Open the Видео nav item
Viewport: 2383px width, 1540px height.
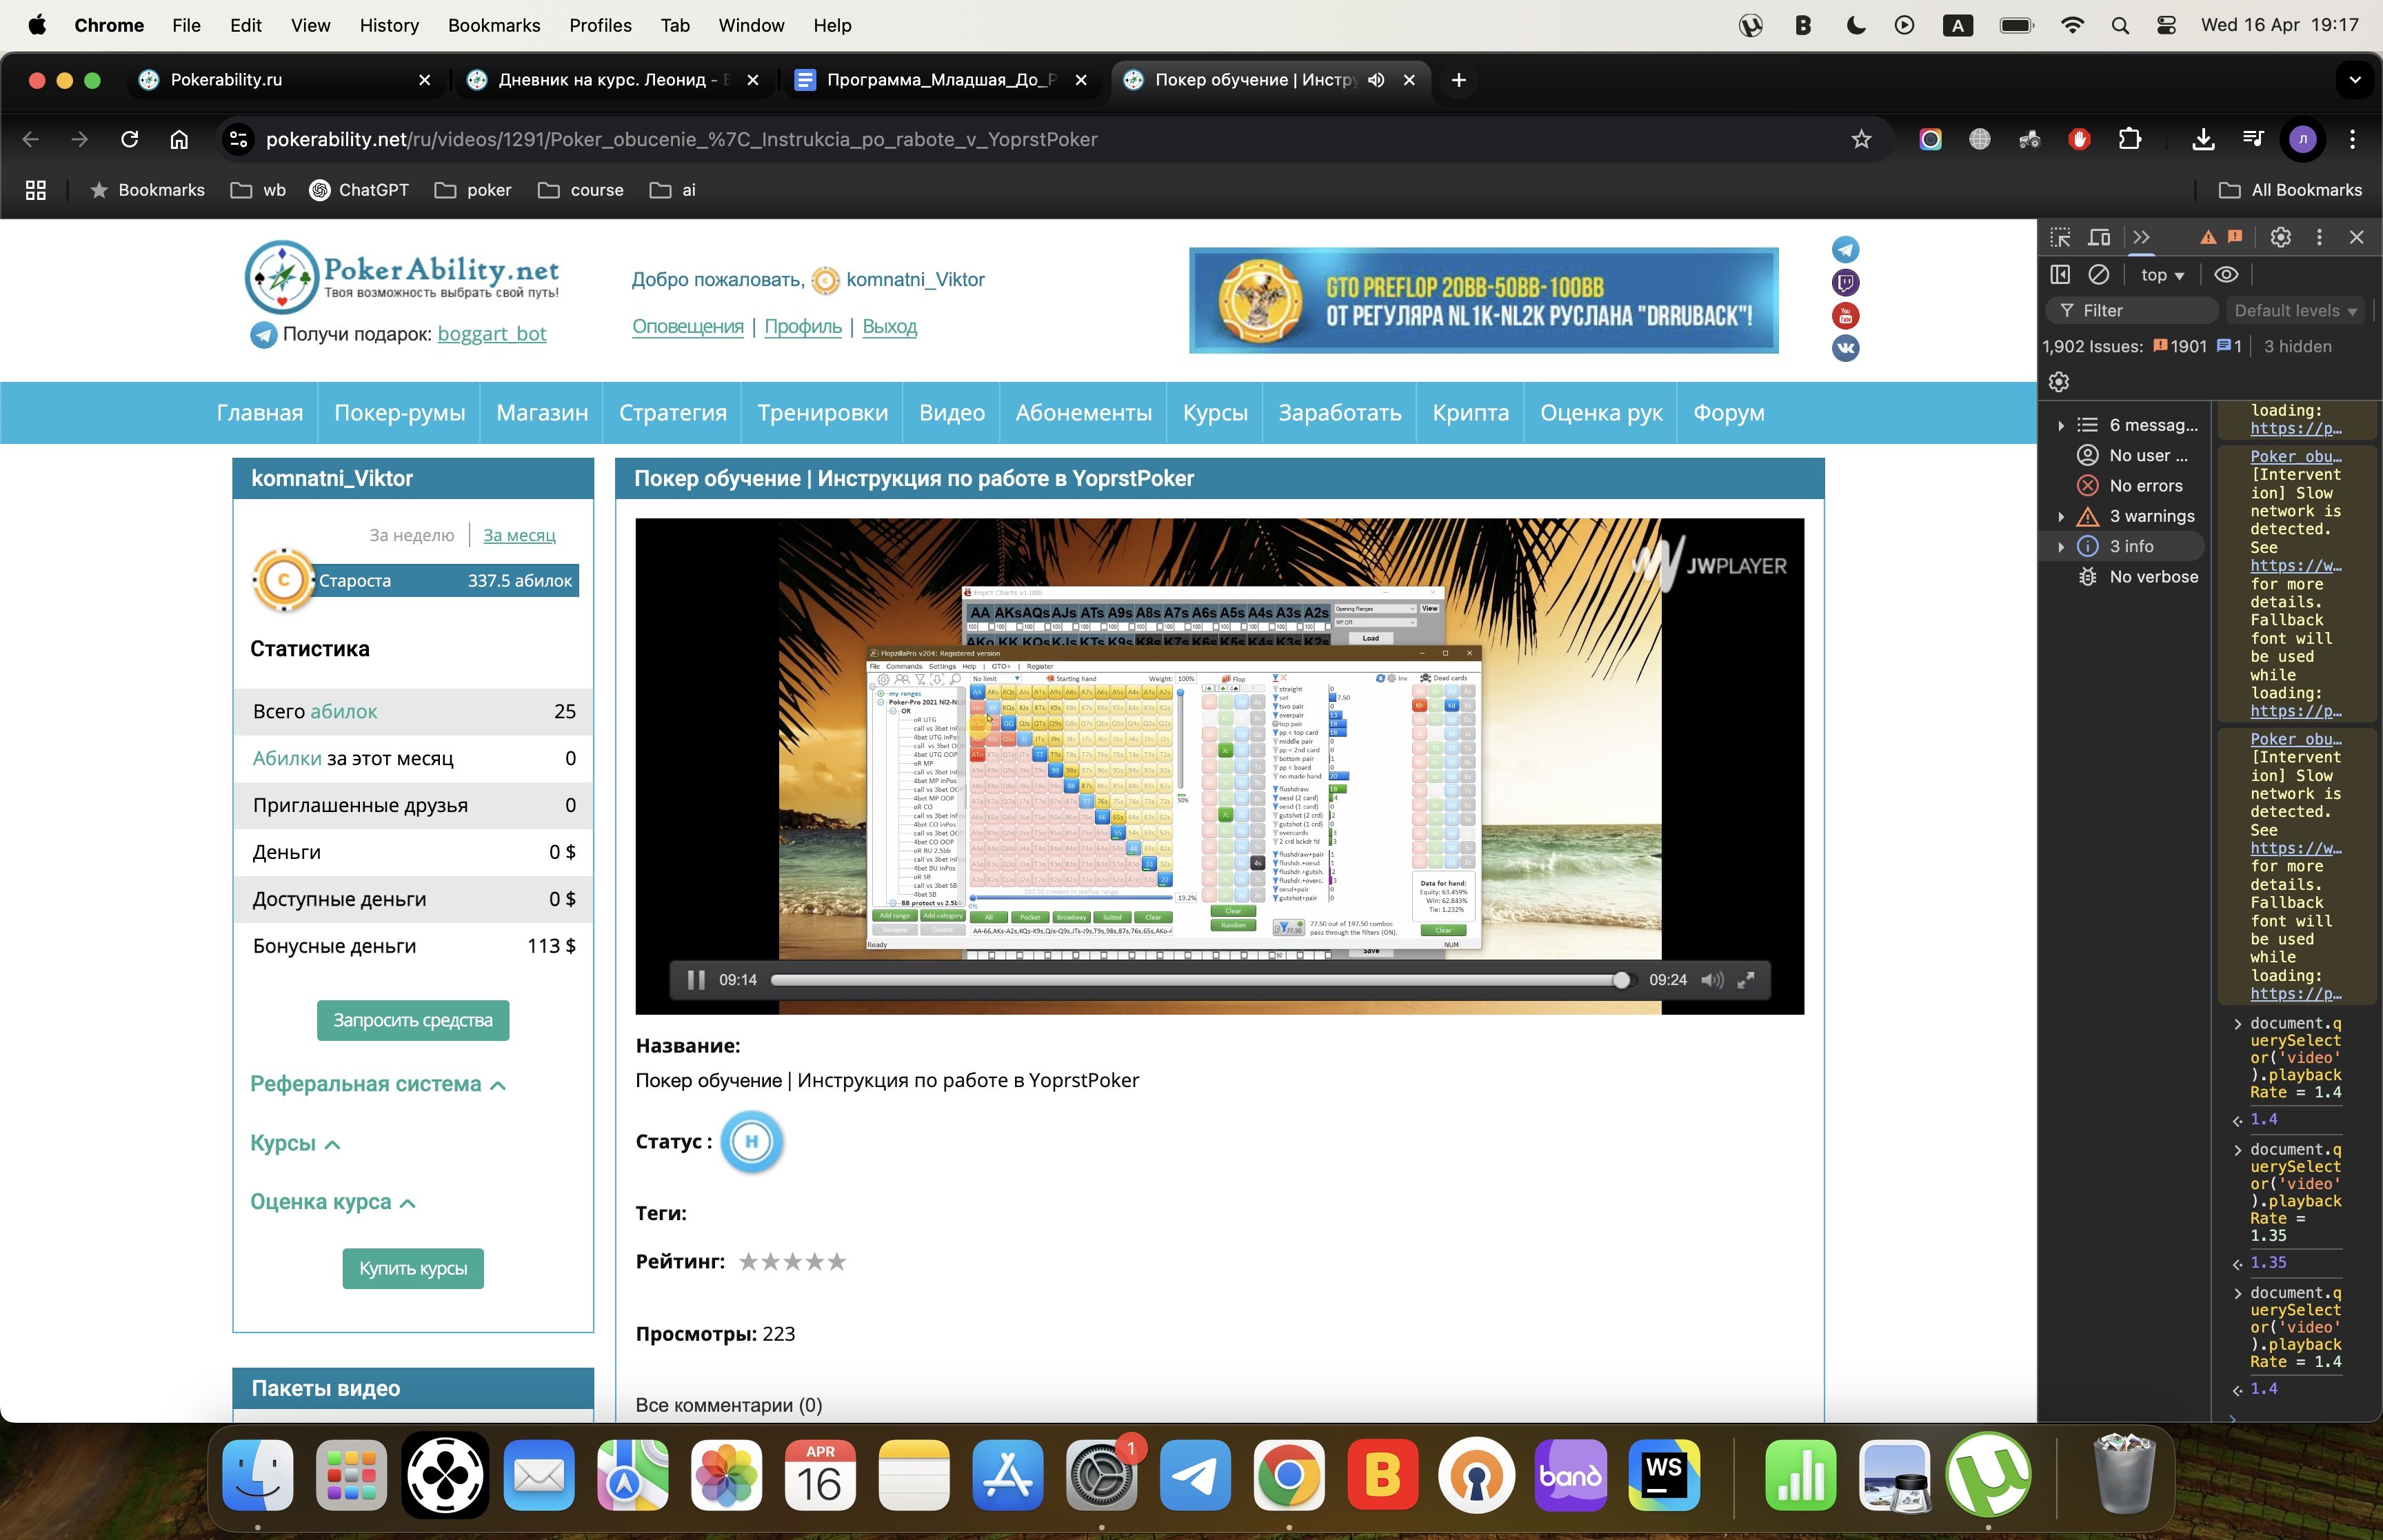point(952,413)
